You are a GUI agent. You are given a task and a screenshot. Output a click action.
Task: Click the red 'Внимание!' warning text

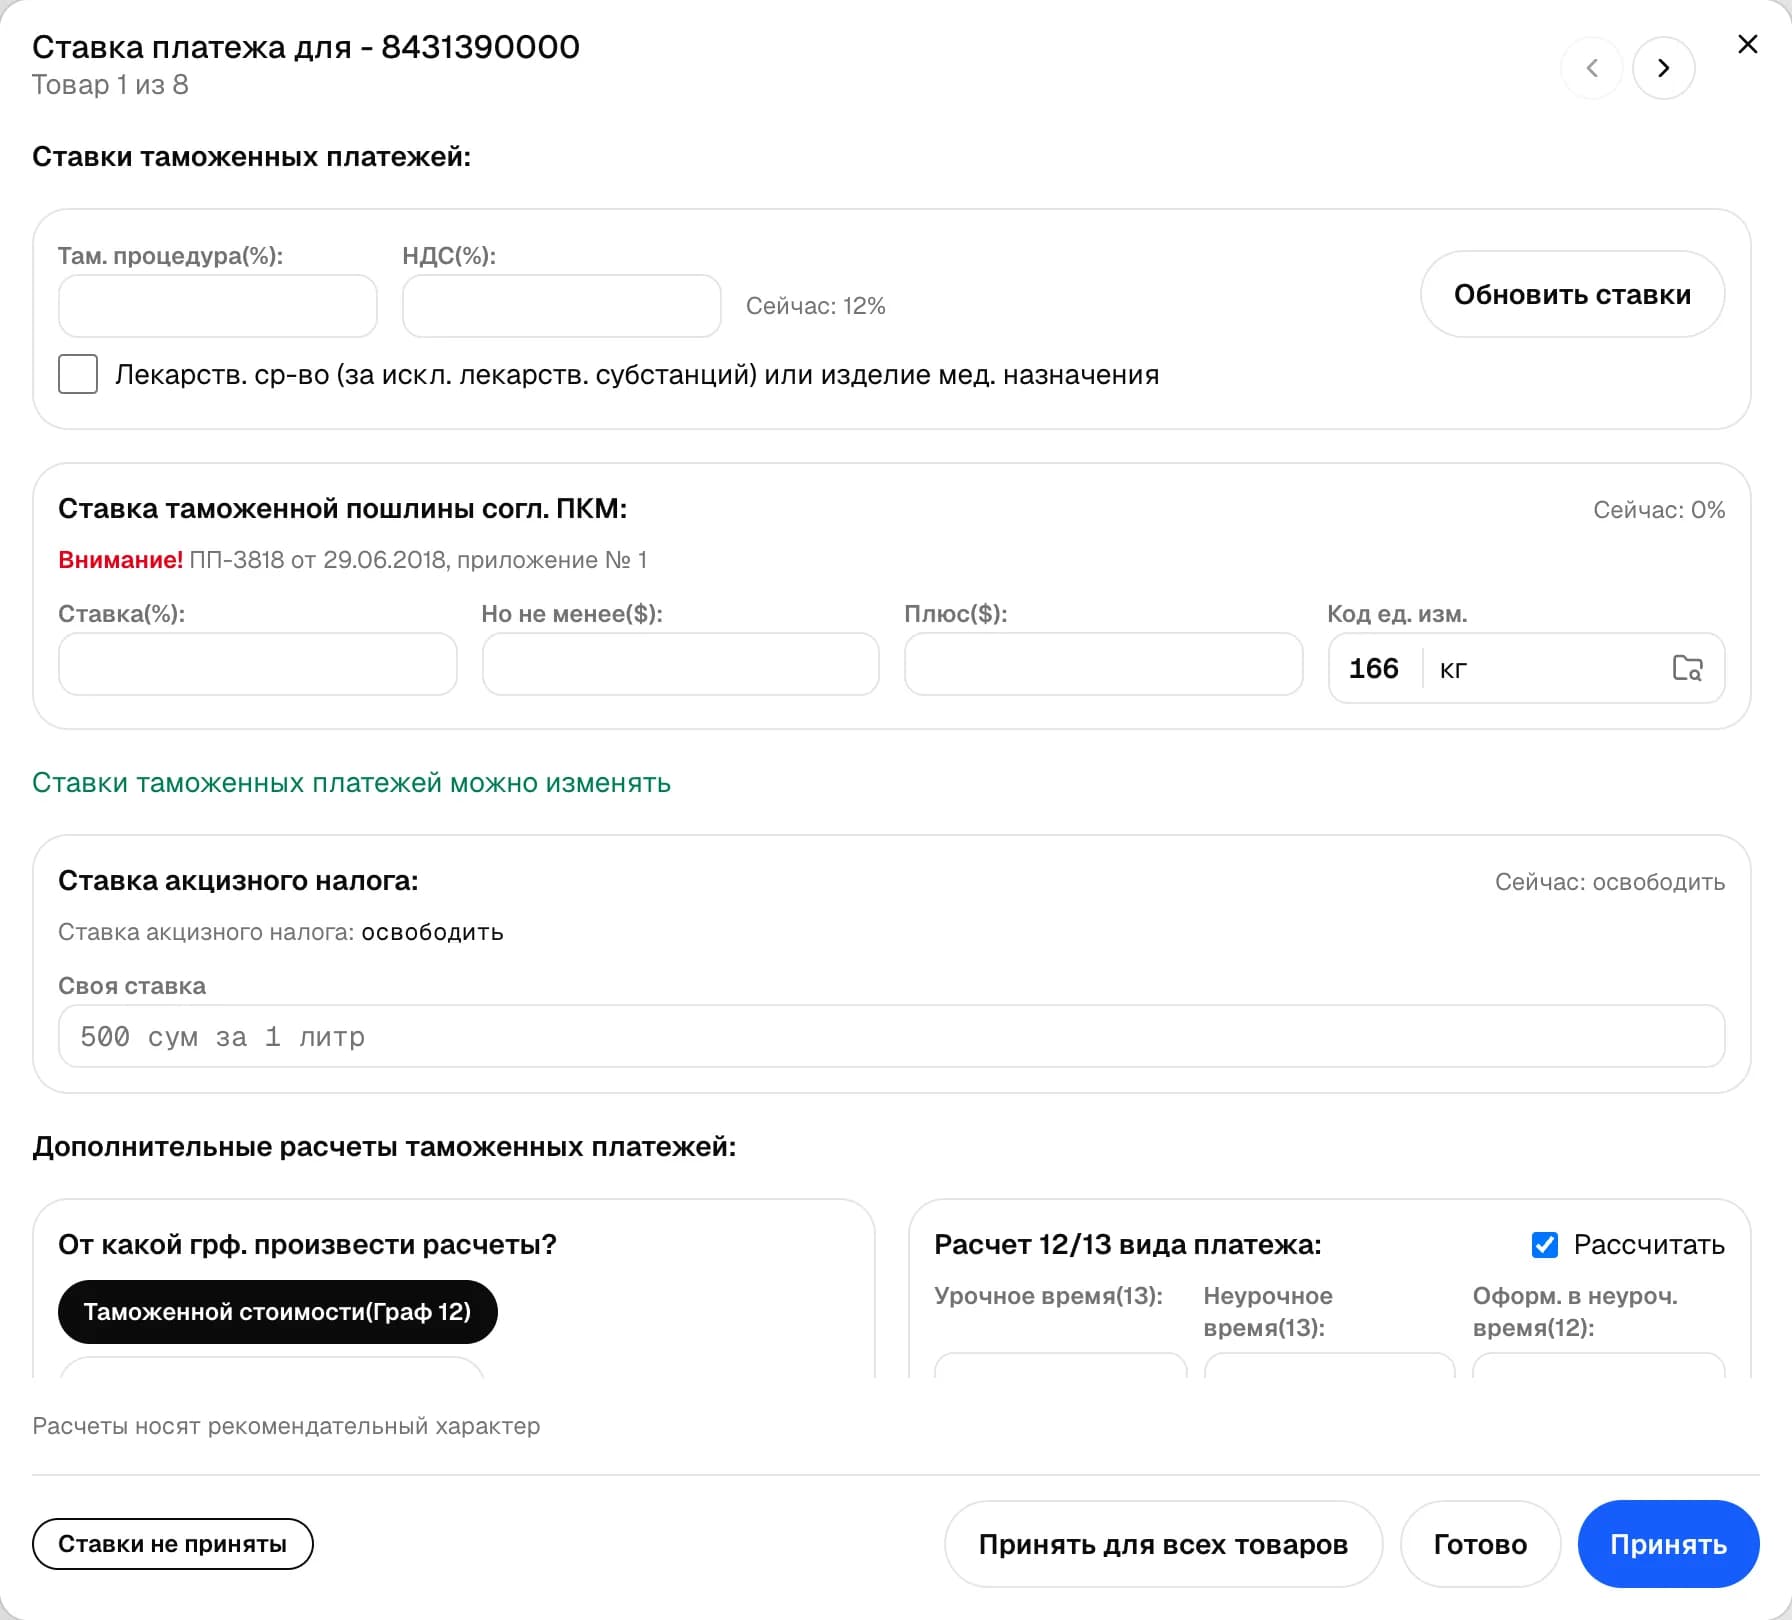[x=120, y=560]
